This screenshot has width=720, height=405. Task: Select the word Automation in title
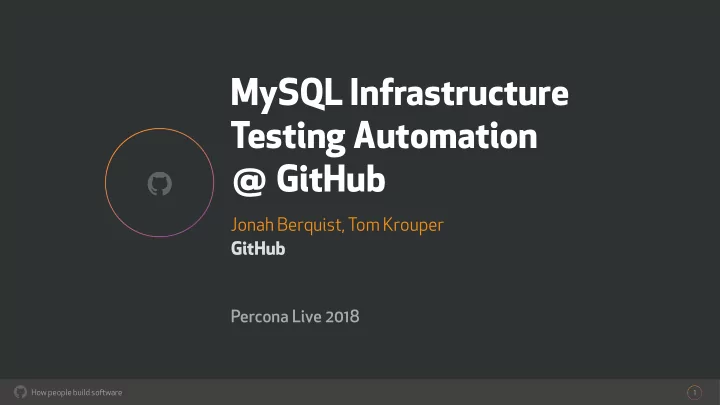[x=445, y=135]
